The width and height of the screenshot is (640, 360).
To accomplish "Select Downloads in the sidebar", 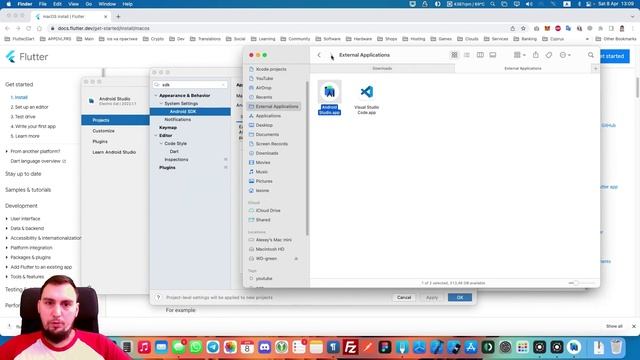I will pos(267,153).
